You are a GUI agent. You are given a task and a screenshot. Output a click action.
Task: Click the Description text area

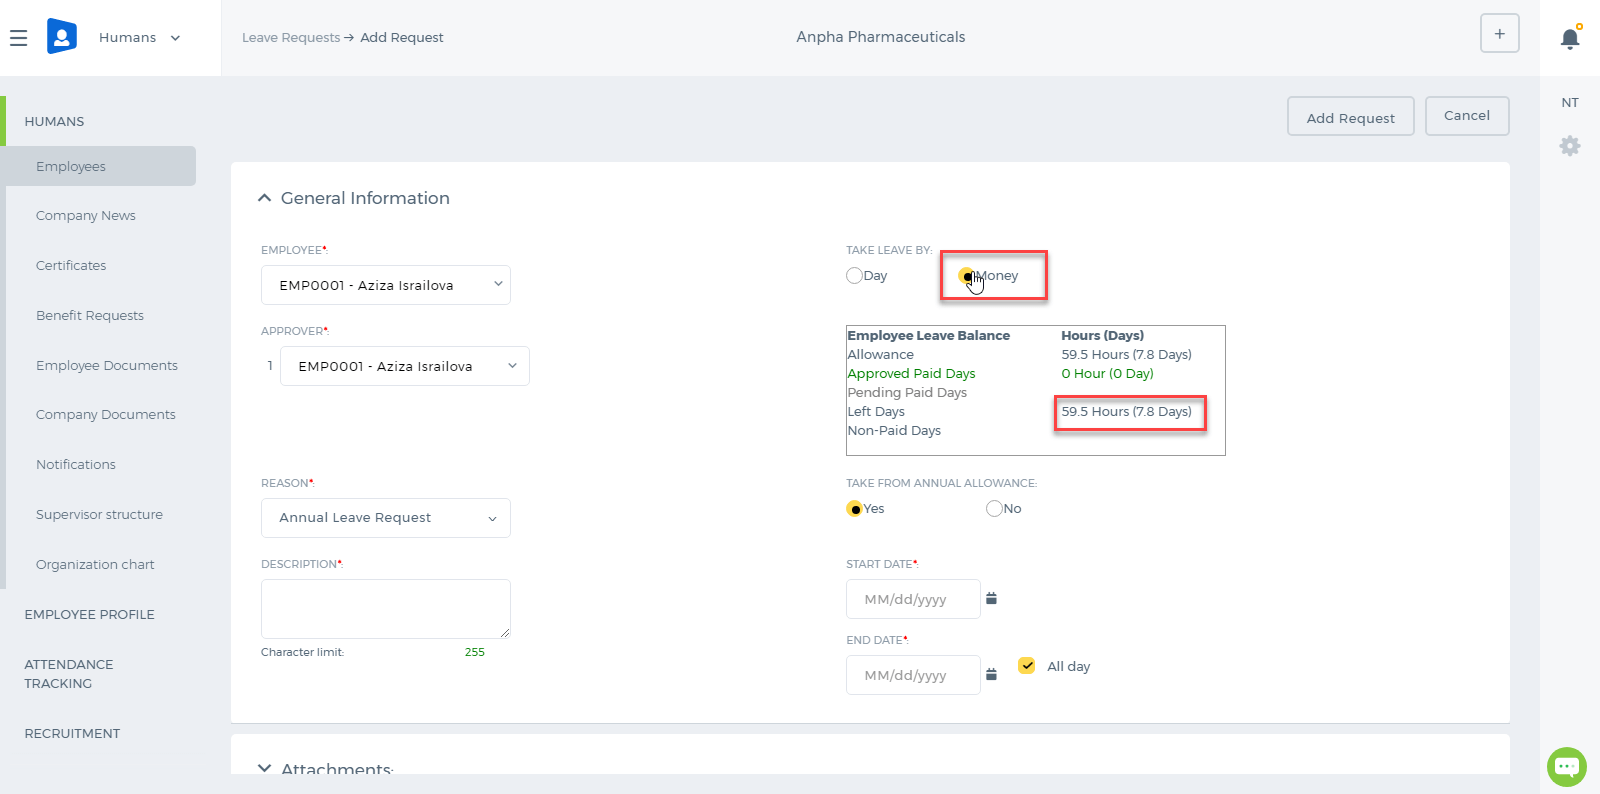(386, 609)
